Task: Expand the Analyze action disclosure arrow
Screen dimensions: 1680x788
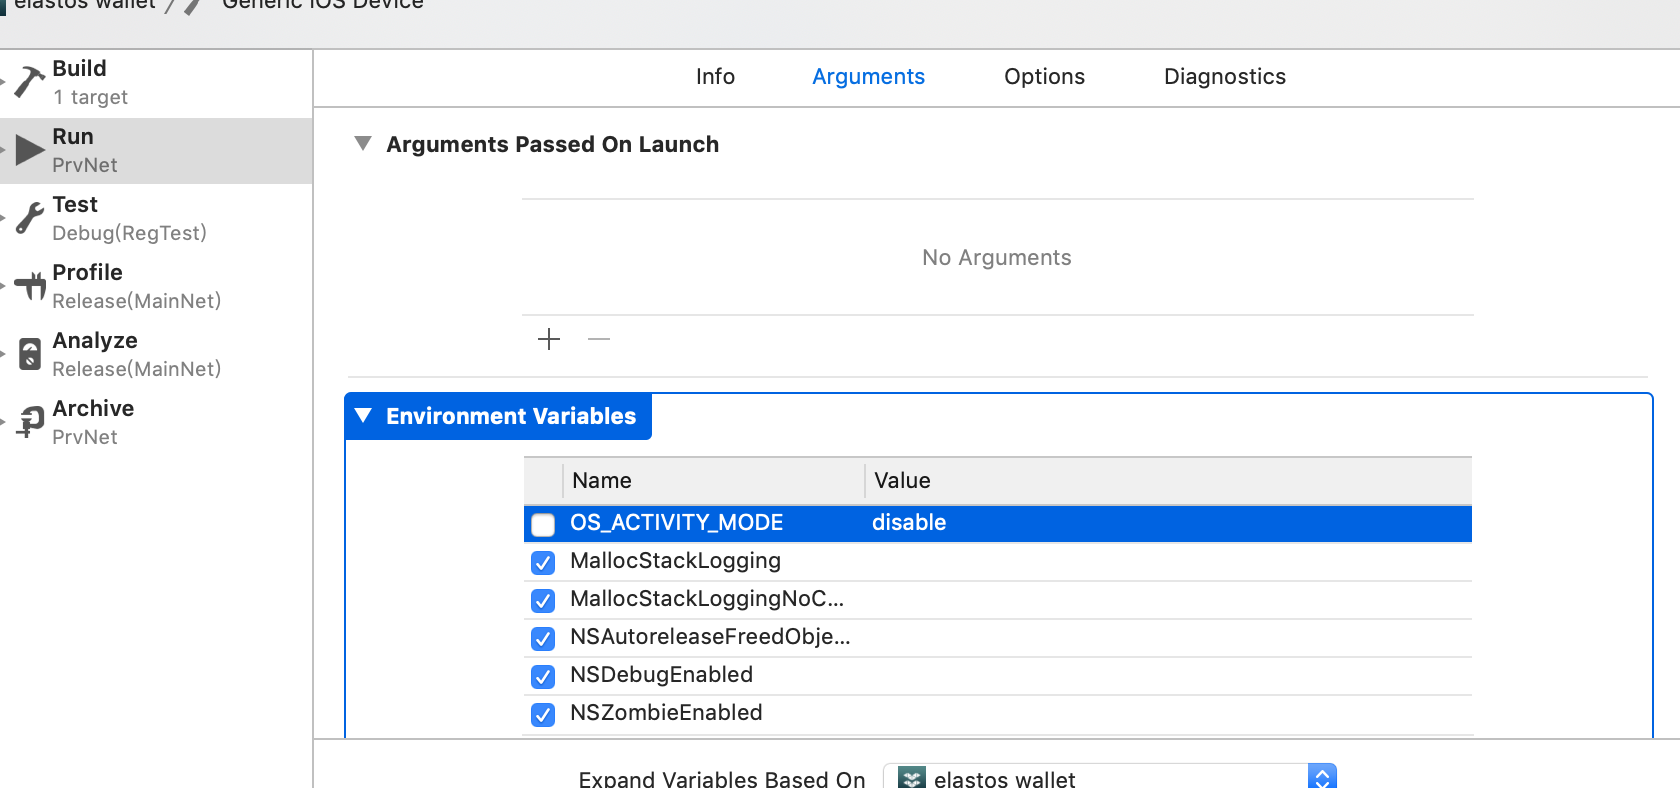Action: [x=3, y=355]
